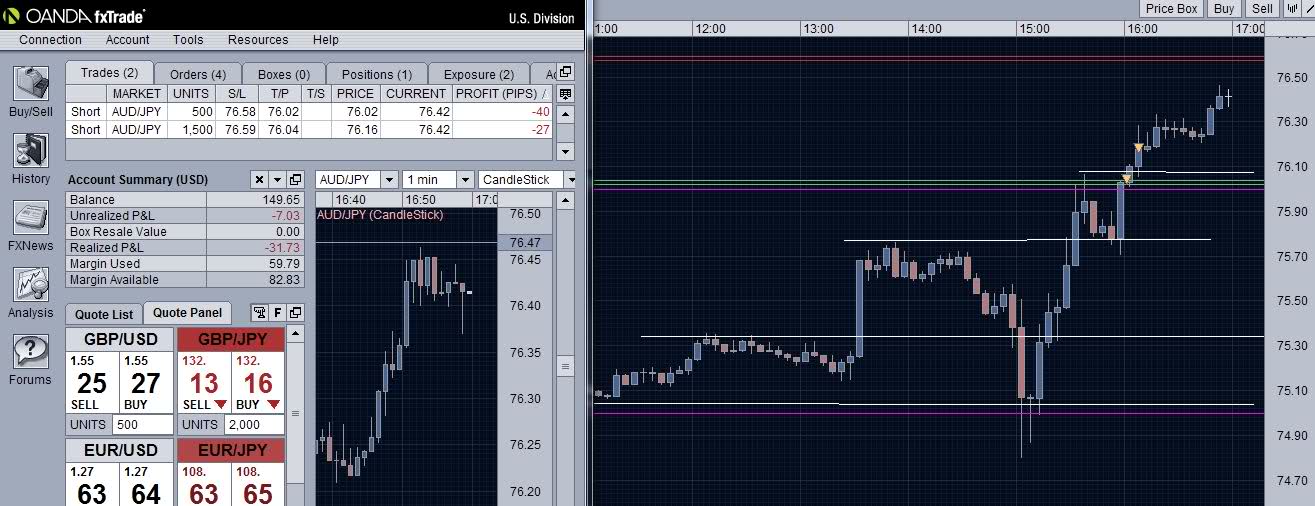
Task: Click the F font icon in quote panel
Action: (278, 313)
